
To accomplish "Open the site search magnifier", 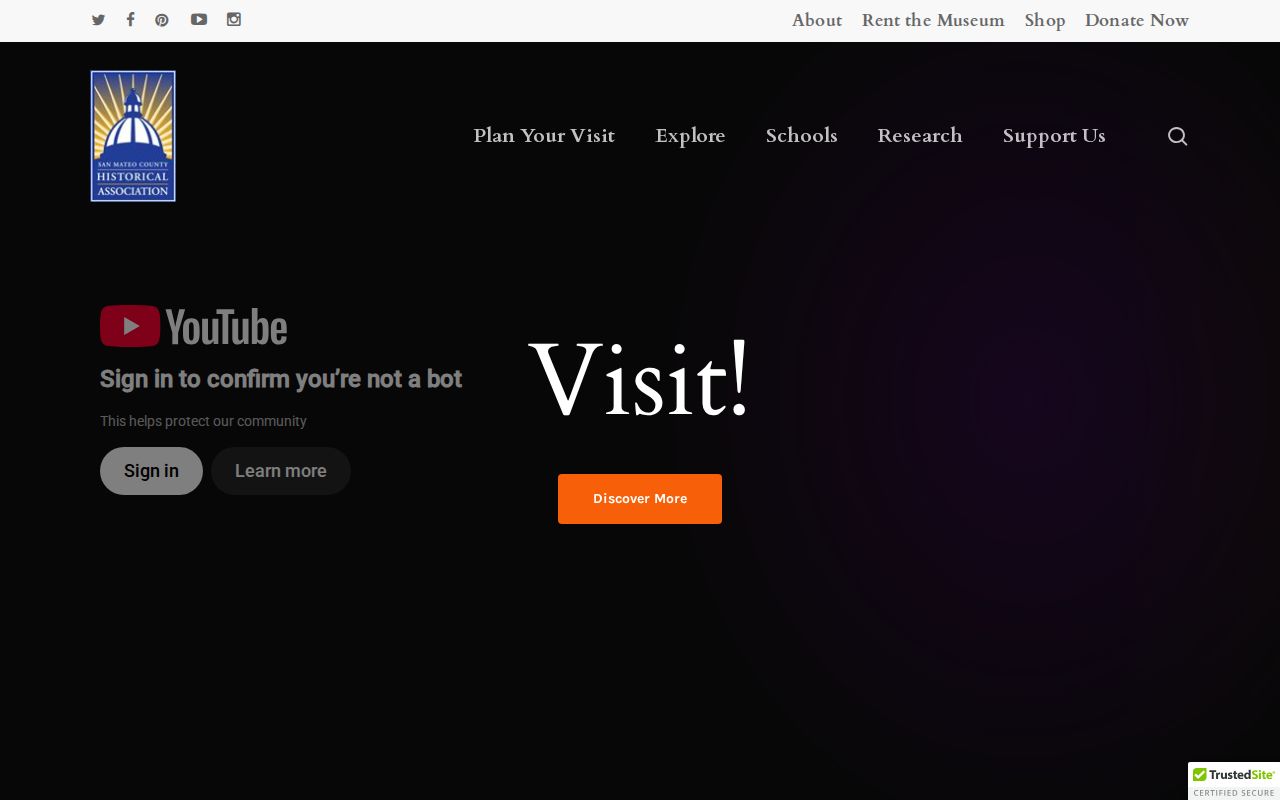I will (x=1178, y=136).
